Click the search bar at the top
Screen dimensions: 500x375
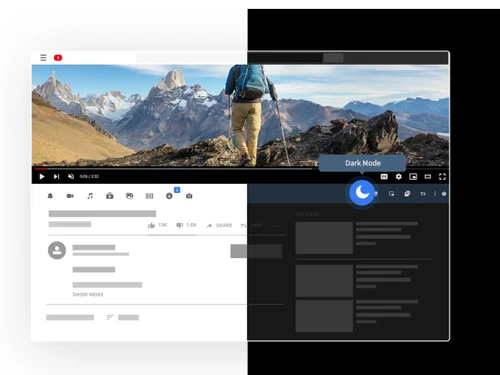[230, 58]
